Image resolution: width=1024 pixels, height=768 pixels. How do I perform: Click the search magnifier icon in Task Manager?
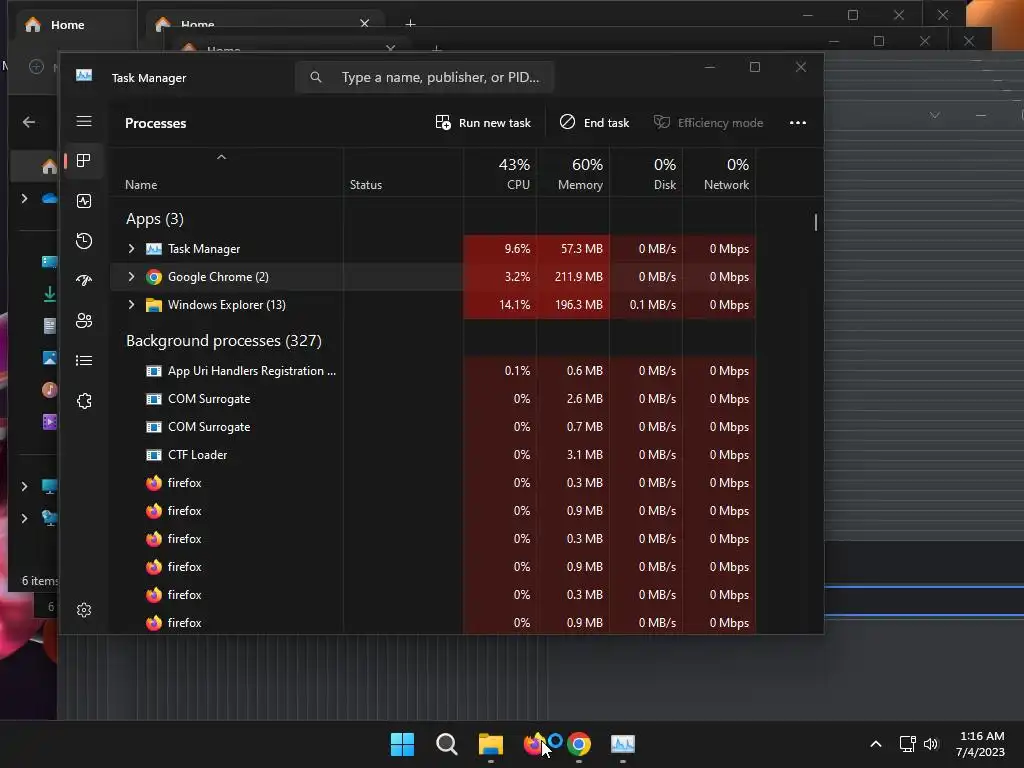pyautogui.click(x=316, y=78)
